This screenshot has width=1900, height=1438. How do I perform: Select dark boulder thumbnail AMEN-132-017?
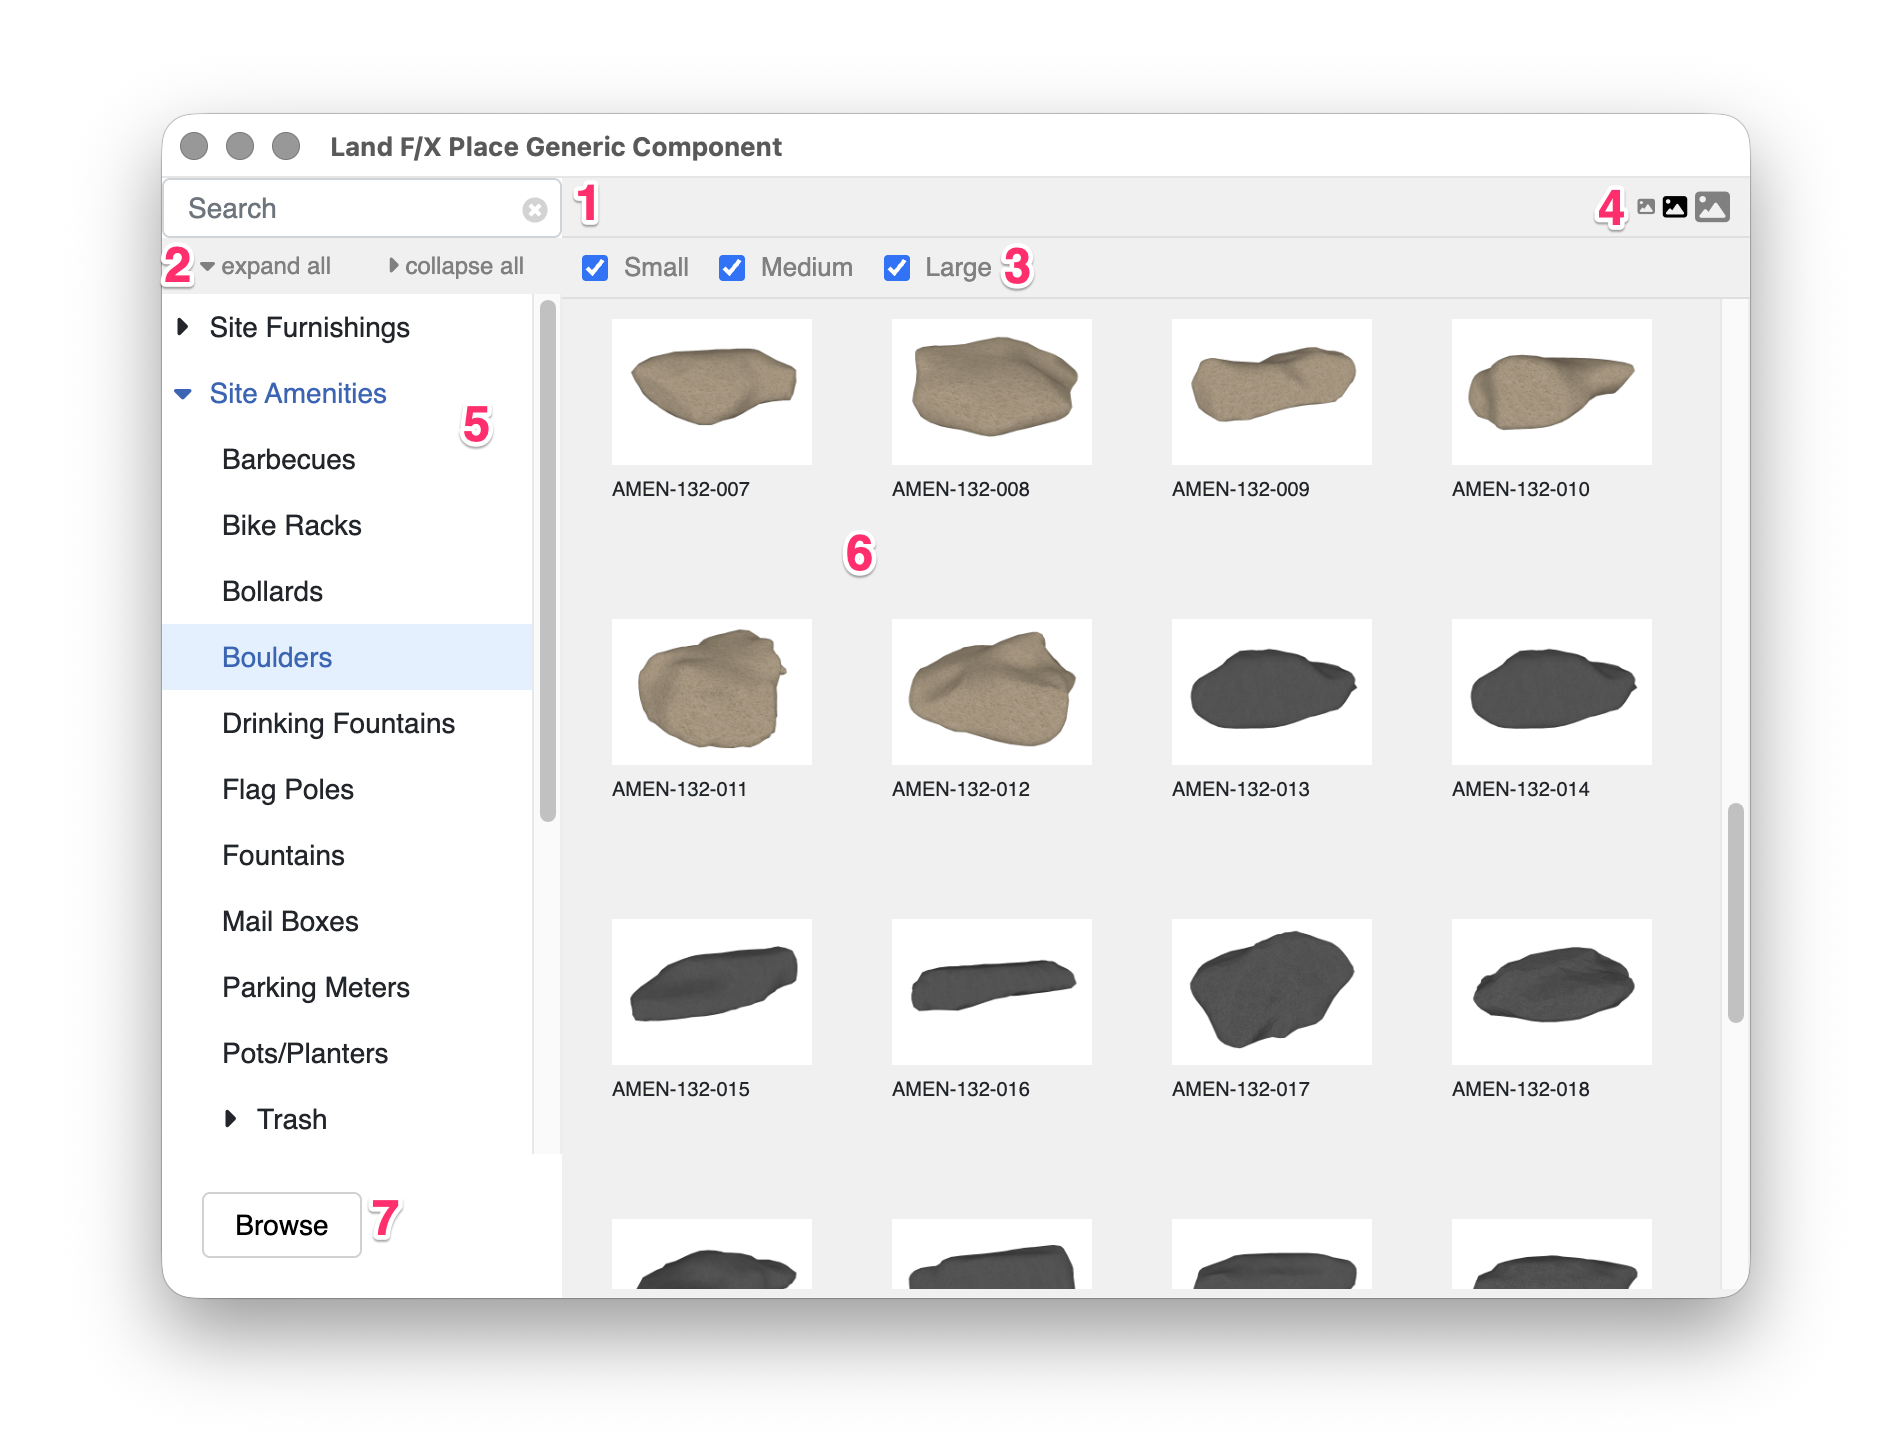click(x=1272, y=992)
